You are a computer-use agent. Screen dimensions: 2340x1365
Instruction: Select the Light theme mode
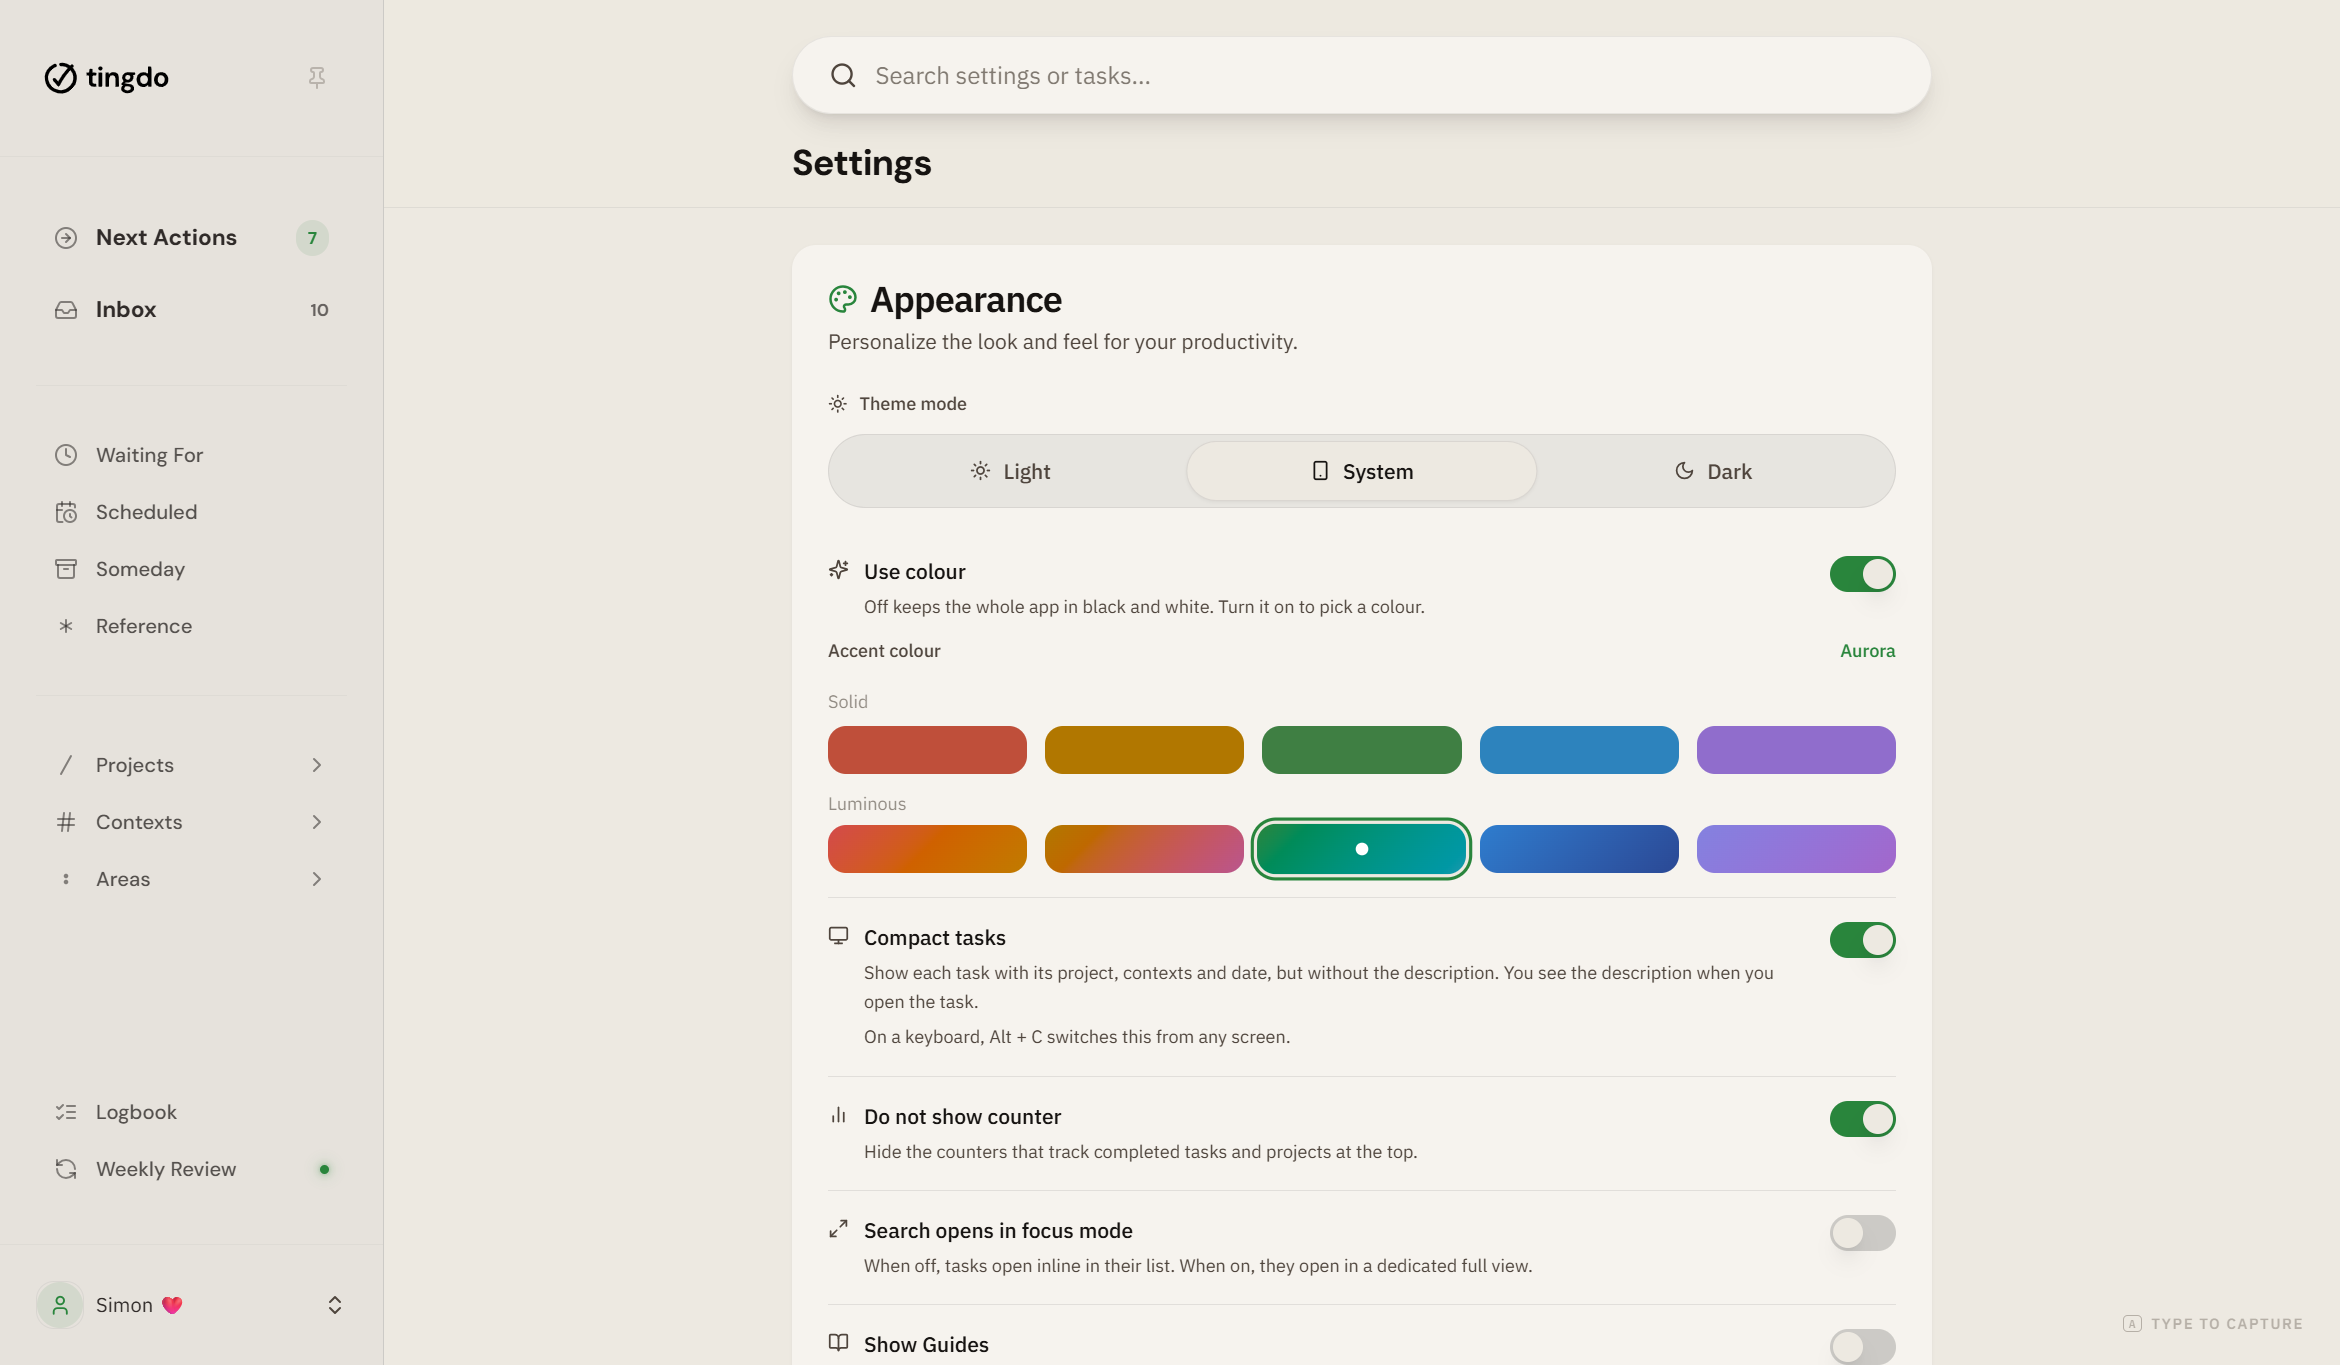[1010, 471]
